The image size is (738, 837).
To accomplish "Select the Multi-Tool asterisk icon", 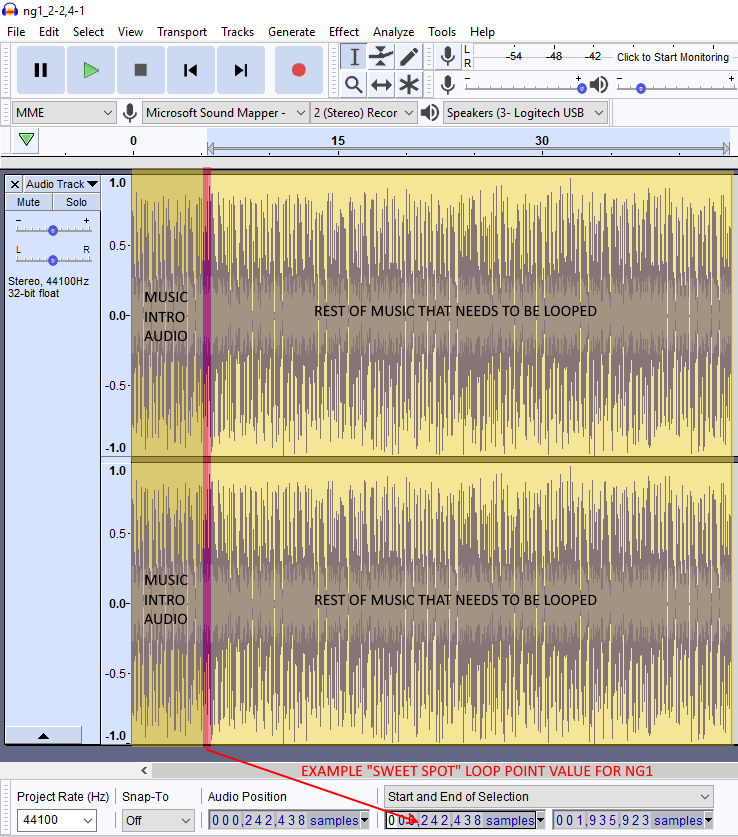I will coord(409,84).
